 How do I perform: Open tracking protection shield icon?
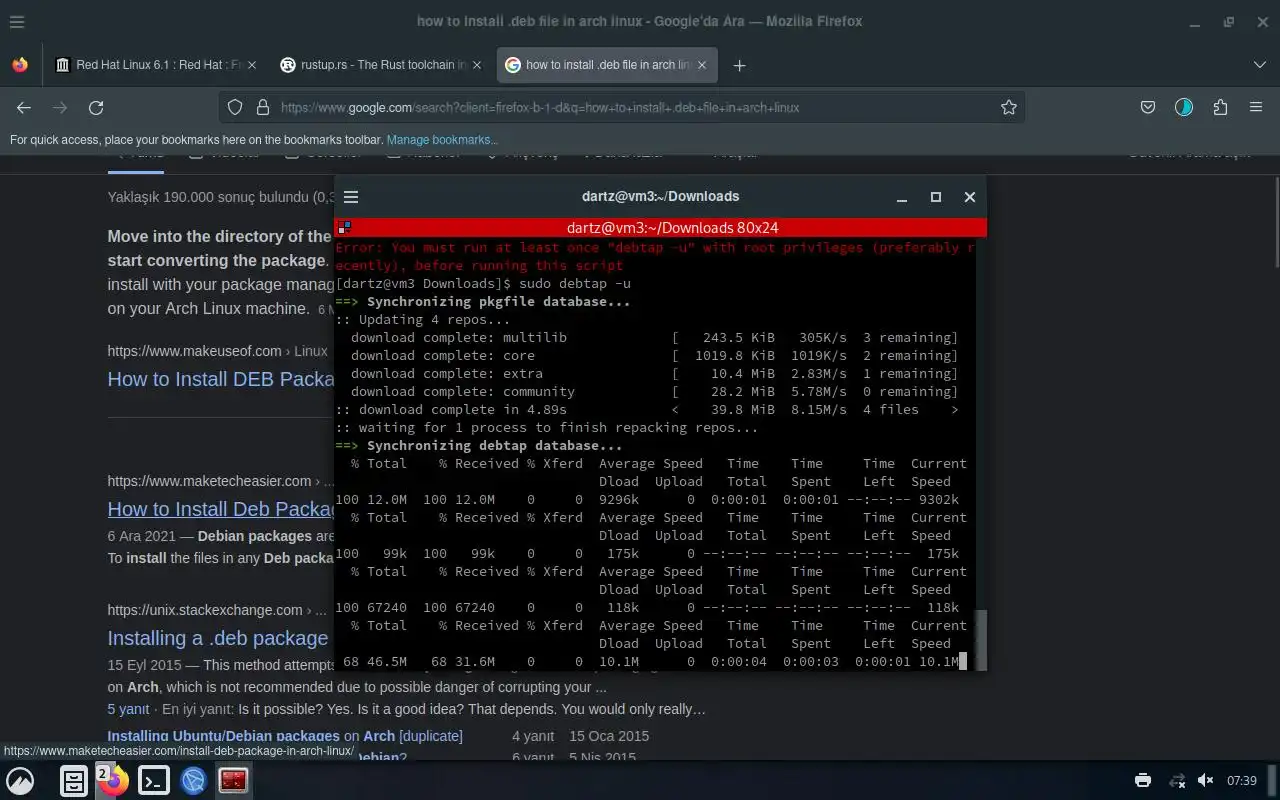tap(235, 107)
